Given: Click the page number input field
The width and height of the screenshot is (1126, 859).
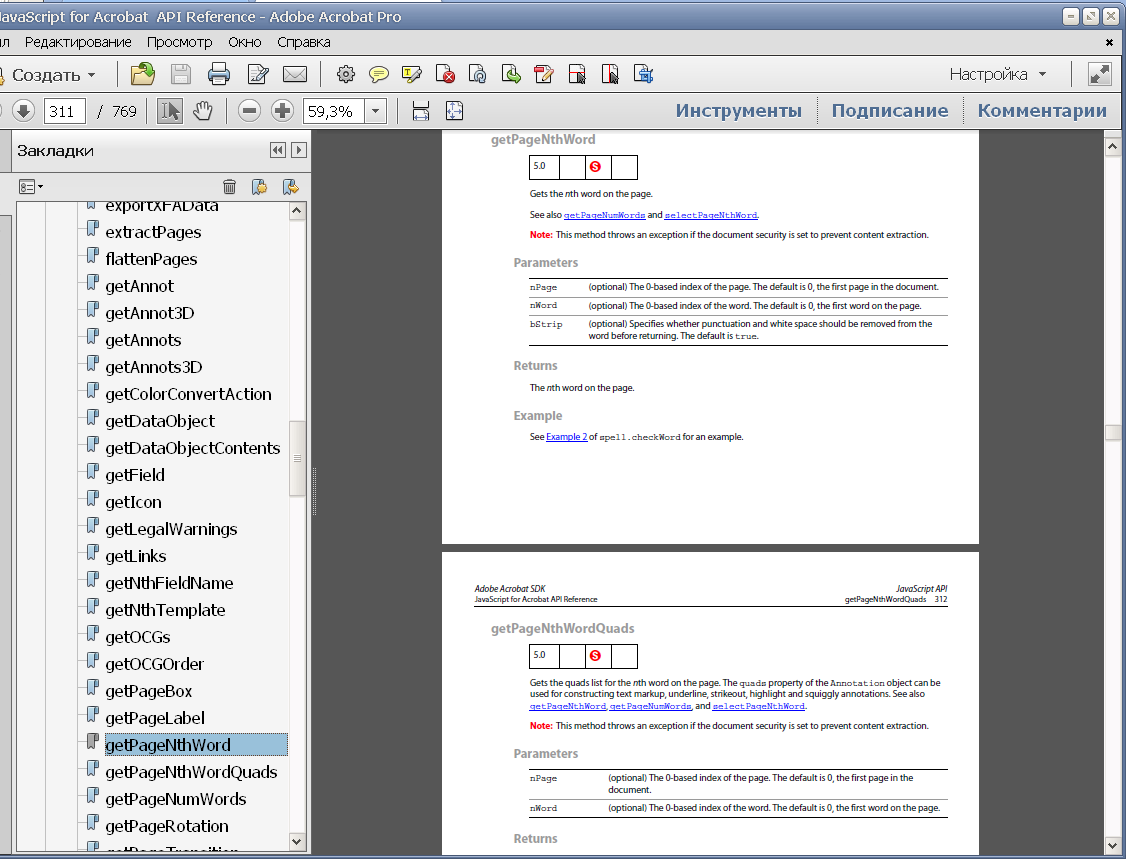Looking at the screenshot, I should click(65, 111).
